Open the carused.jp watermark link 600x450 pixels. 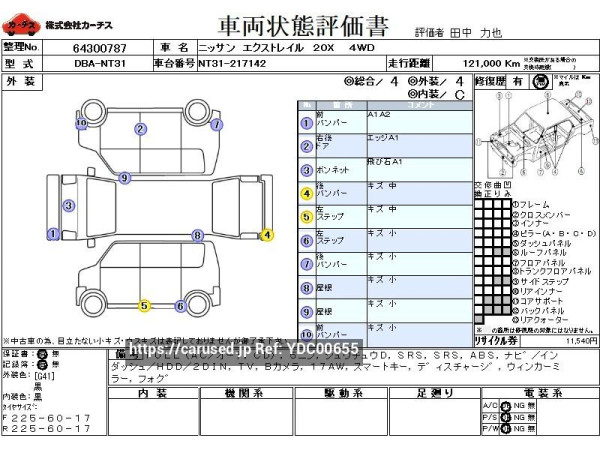[244, 348]
